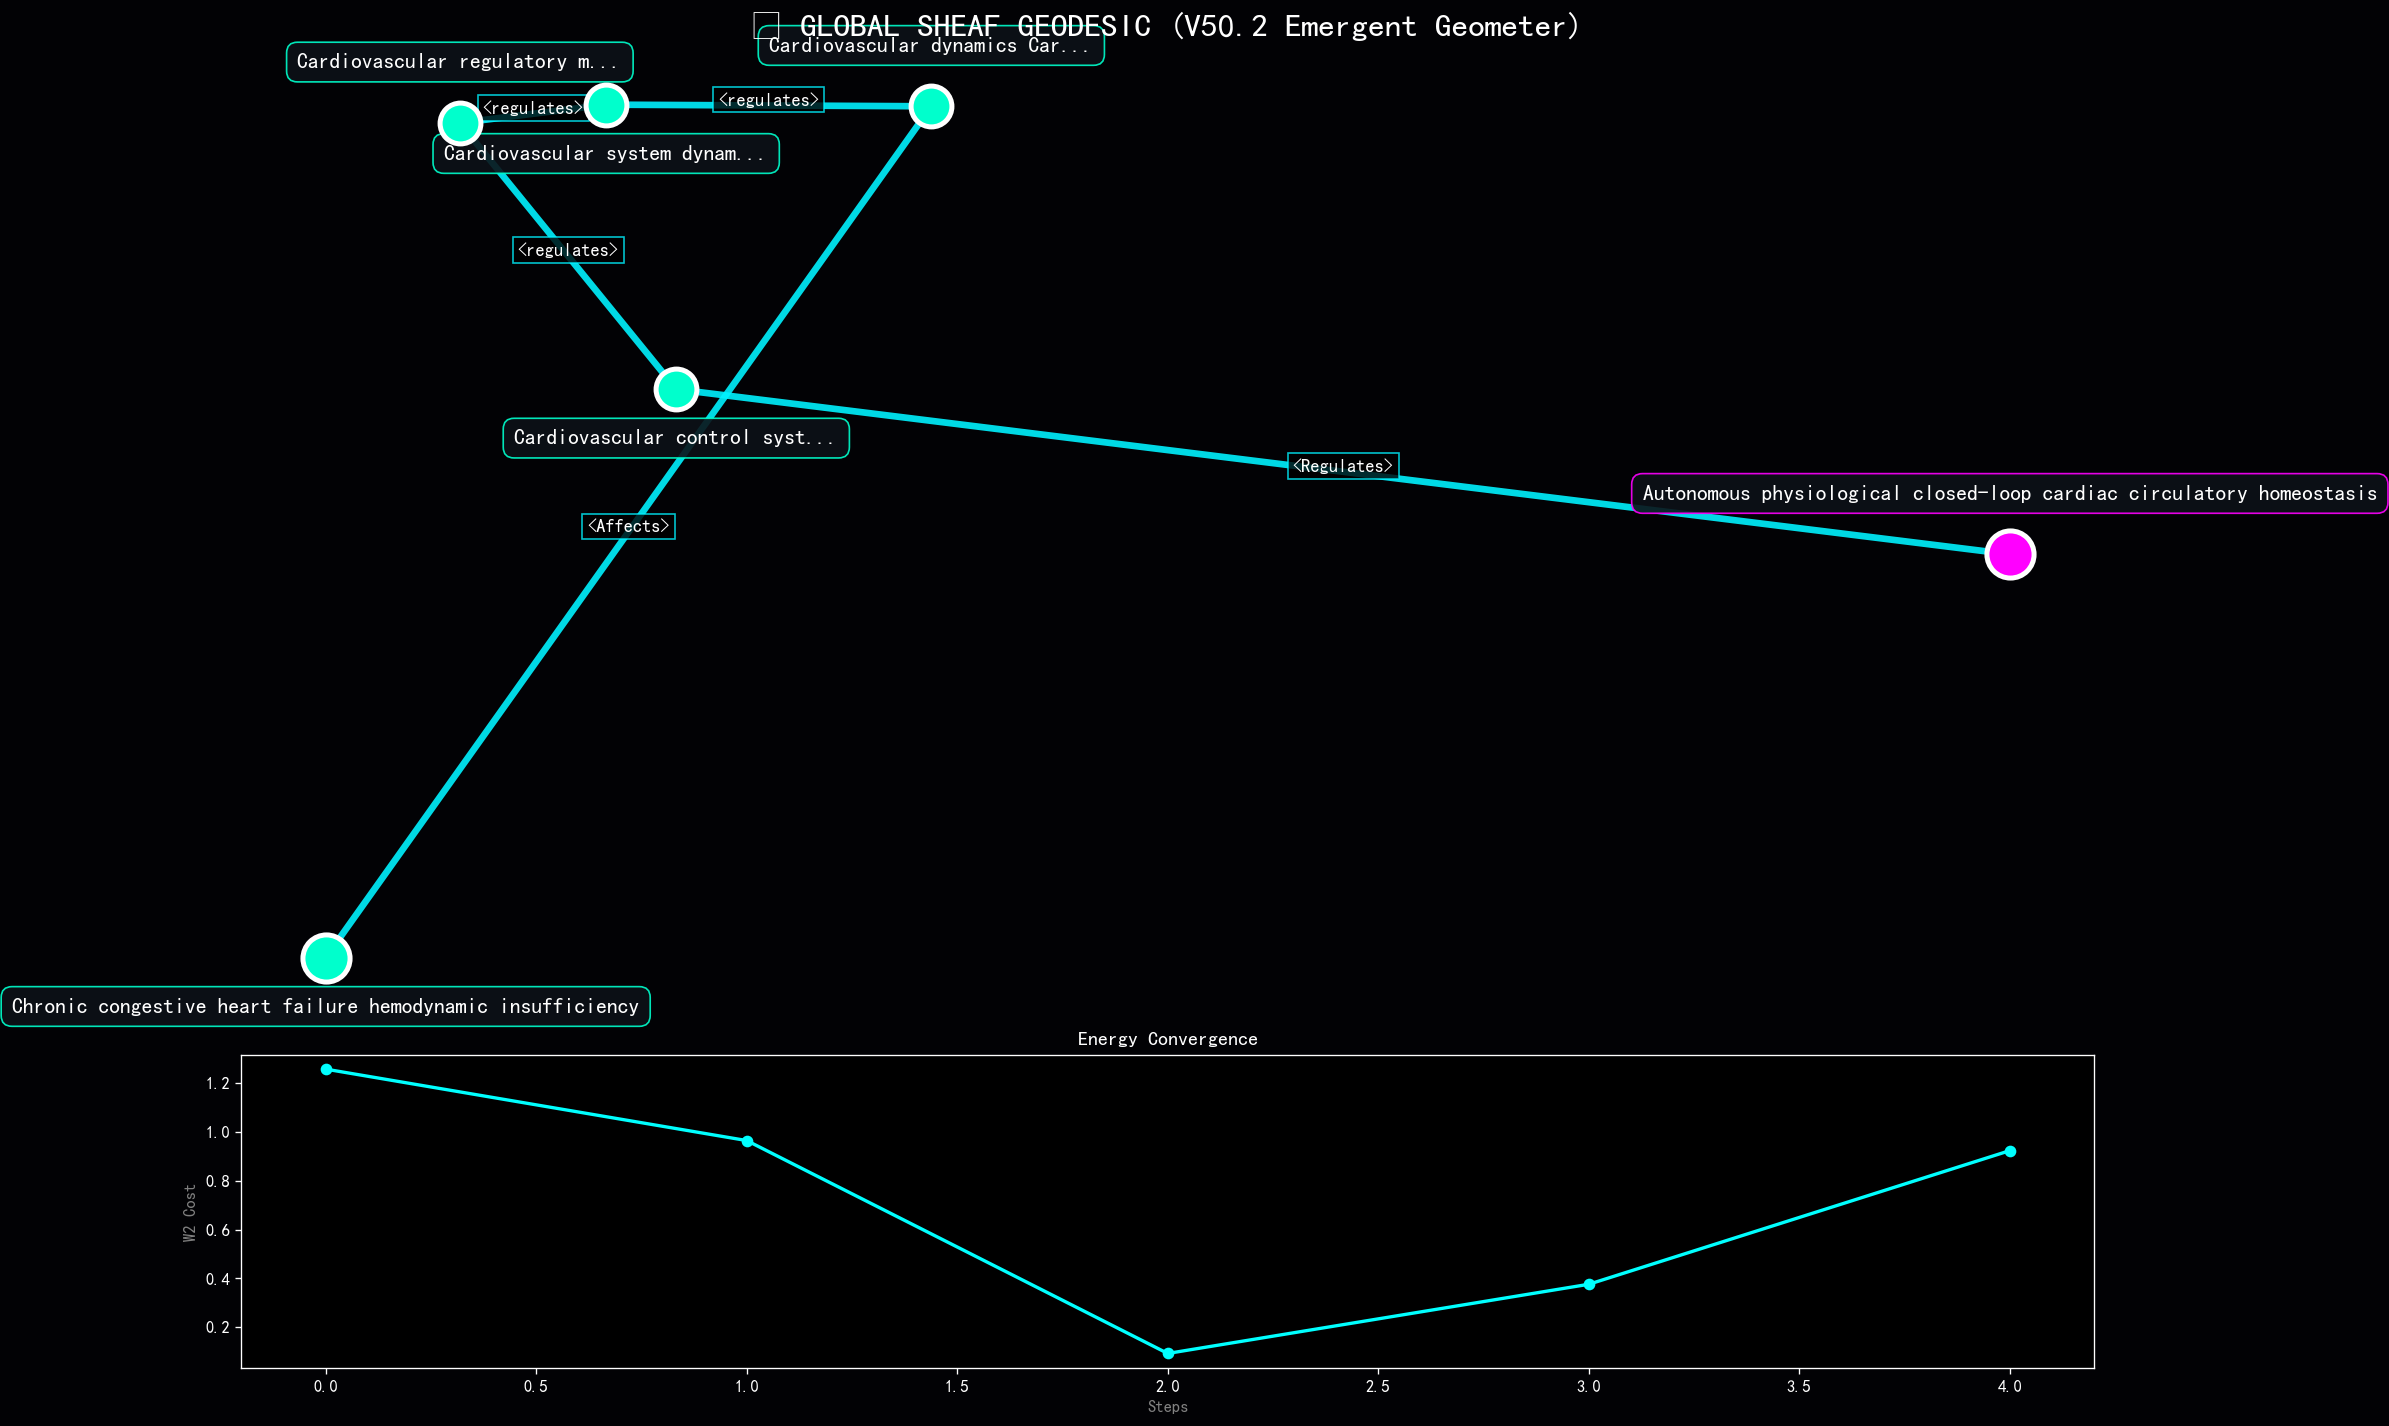
Task: Click the Energy Convergence chart title
Action: 1167,1039
